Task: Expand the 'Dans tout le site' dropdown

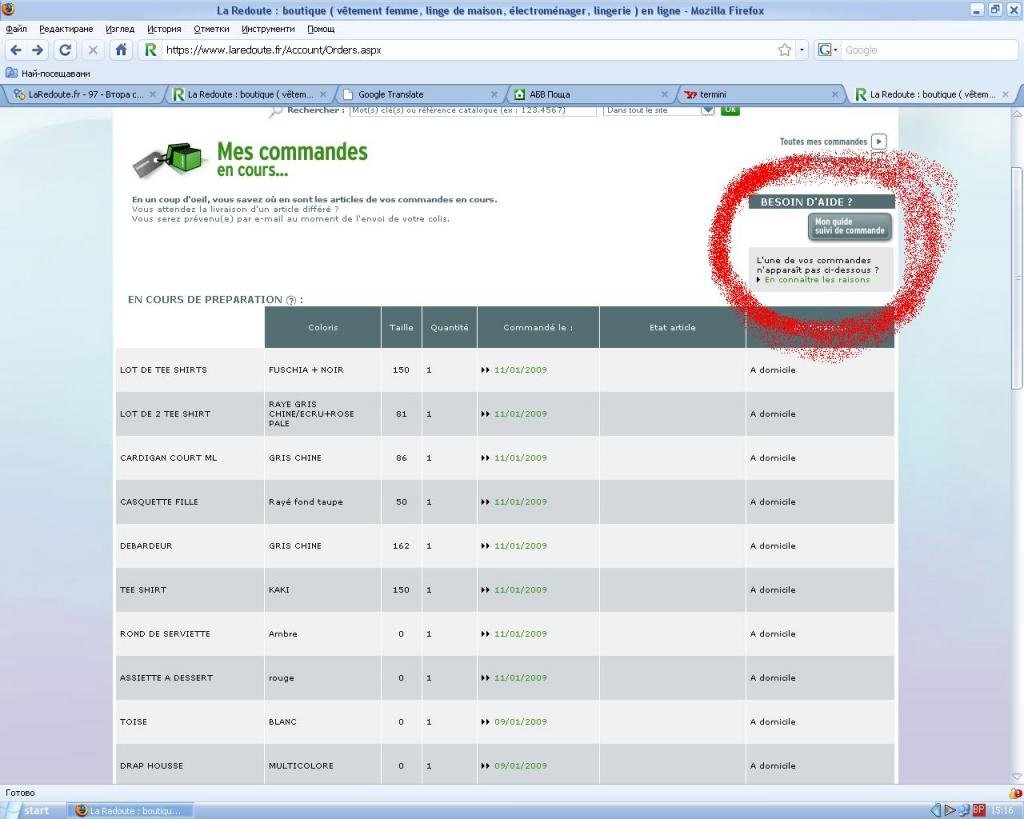Action: click(708, 110)
